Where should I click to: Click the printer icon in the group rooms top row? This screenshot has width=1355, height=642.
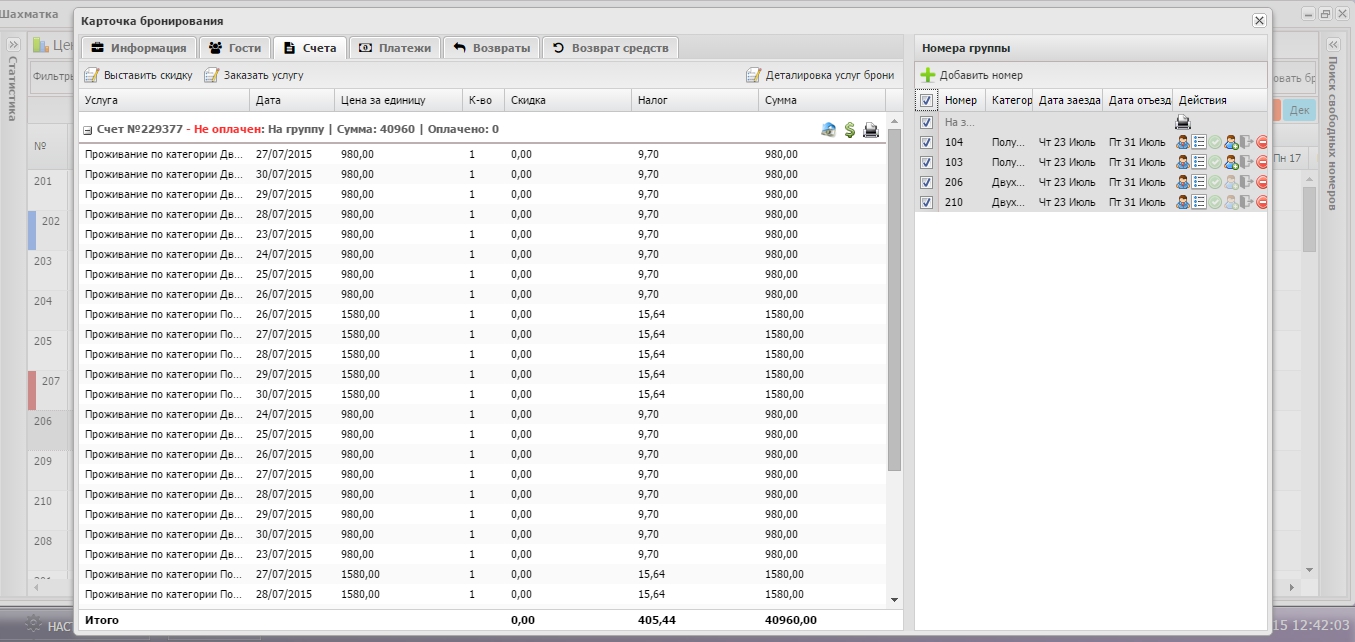1183,122
